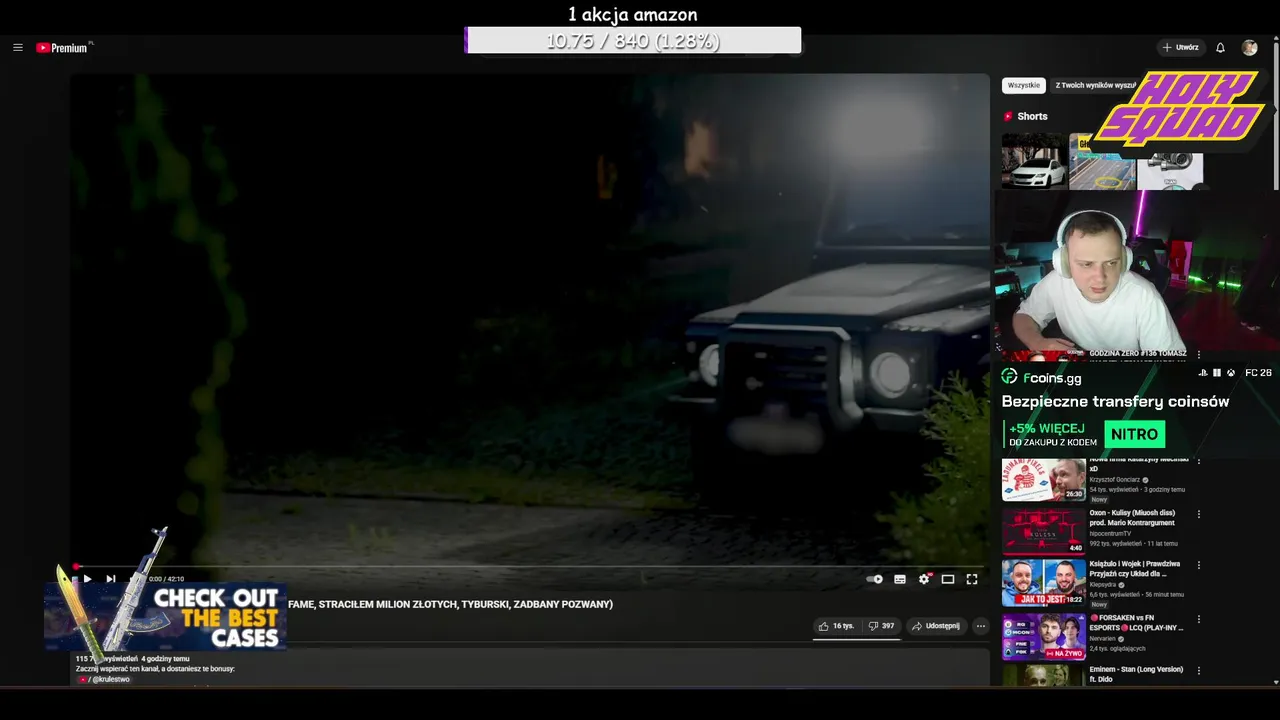This screenshot has width=1280, height=720.
Task: Toggle subtitles in the player
Action: [900, 579]
